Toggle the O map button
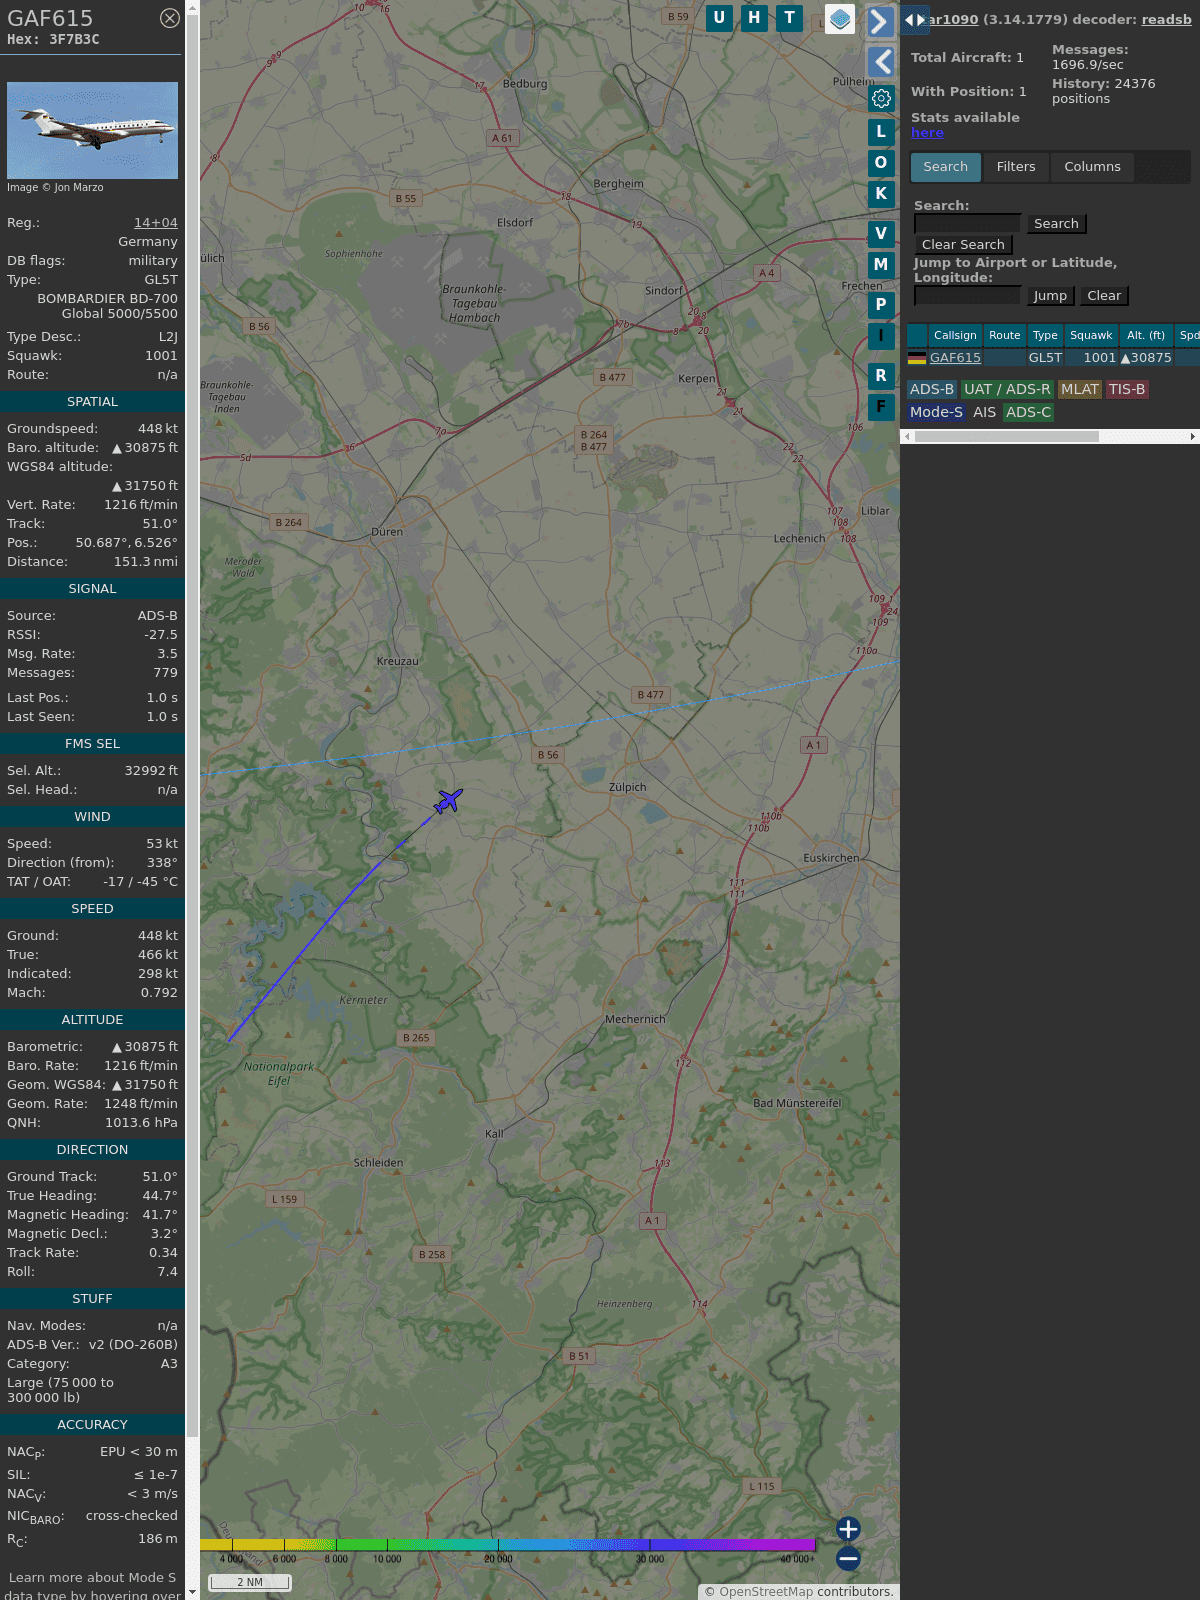1200x1600 pixels. coord(881,162)
